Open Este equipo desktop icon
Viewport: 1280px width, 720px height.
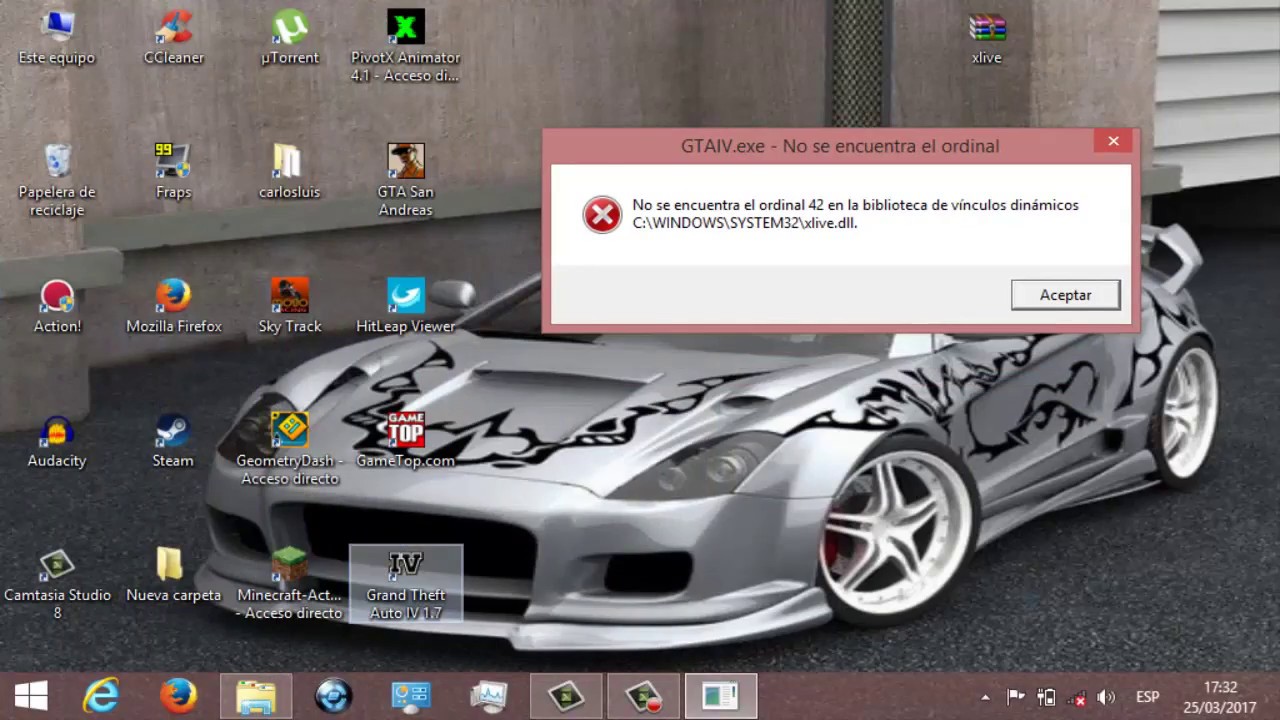[x=57, y=37]
